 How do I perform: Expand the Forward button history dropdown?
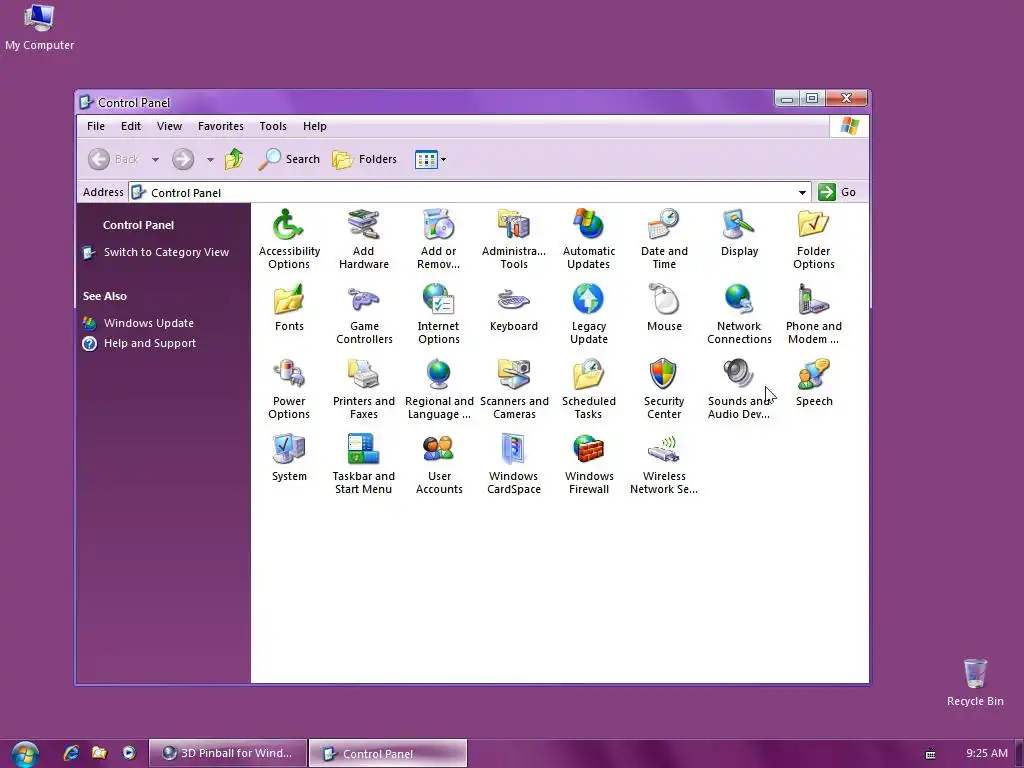coord(210,159)
